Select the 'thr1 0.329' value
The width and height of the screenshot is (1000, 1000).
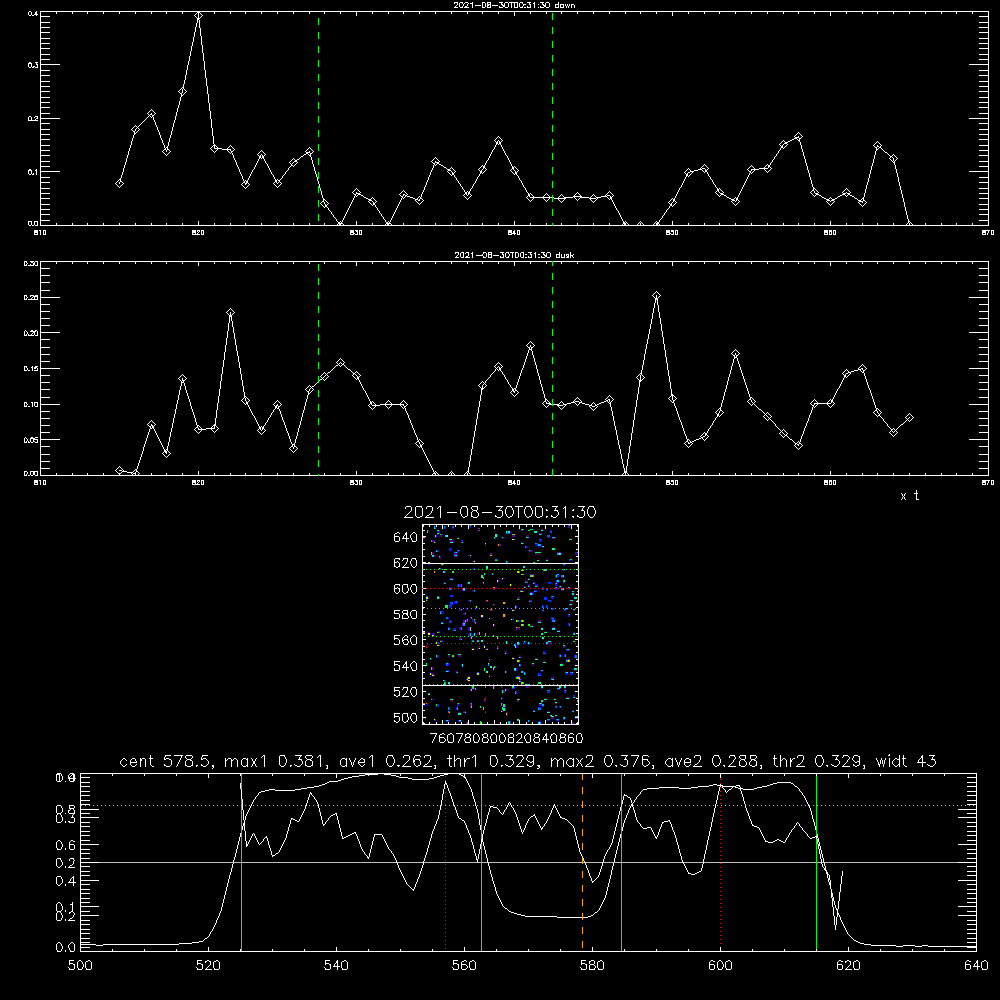point(491,761)
